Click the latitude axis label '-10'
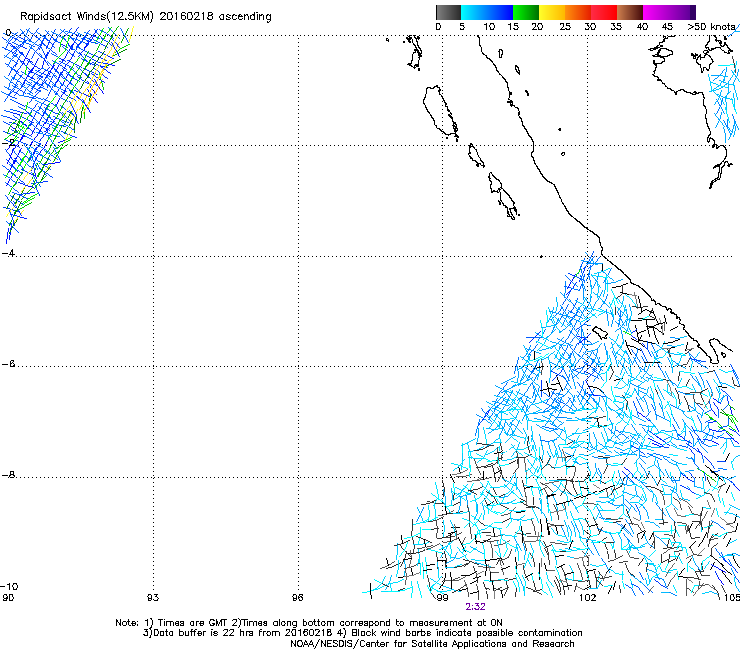Image resolution: width=740 pixels, height=650 pixels. coord(9,586)
